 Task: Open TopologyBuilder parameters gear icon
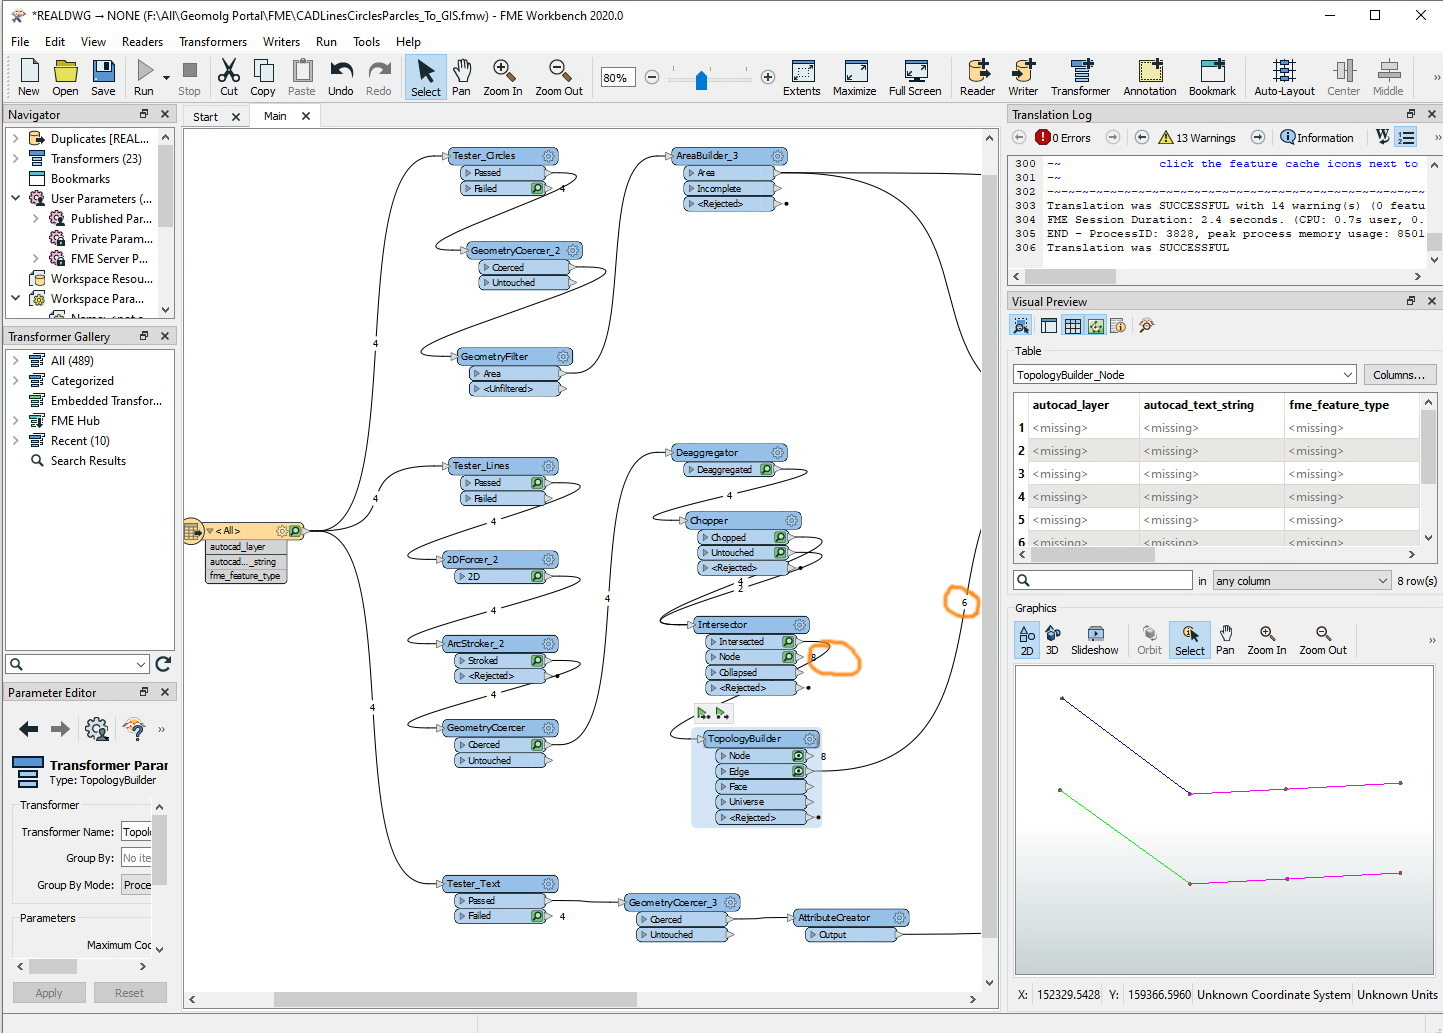810,739
